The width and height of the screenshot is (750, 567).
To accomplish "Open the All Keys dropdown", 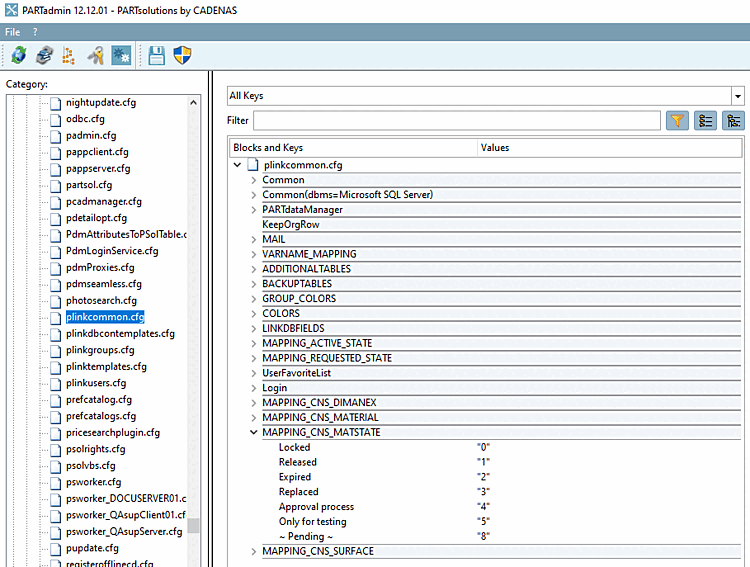I will point(738,96).
